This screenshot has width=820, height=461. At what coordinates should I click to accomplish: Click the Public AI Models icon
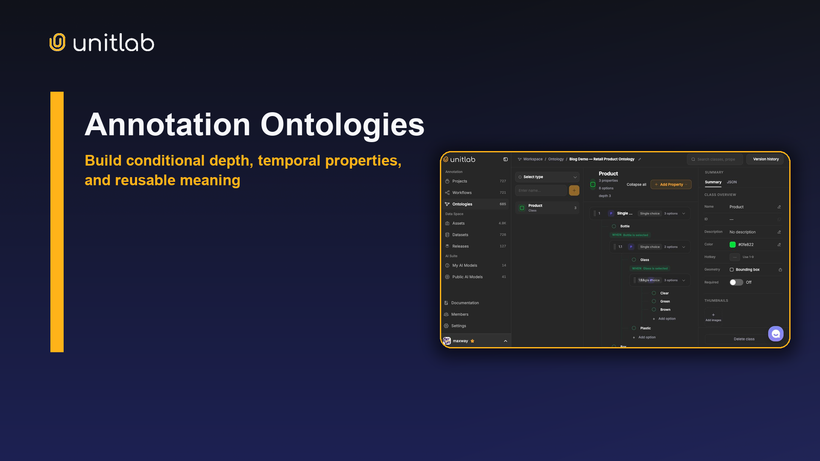pyautogui.click(x=447, y=277)
